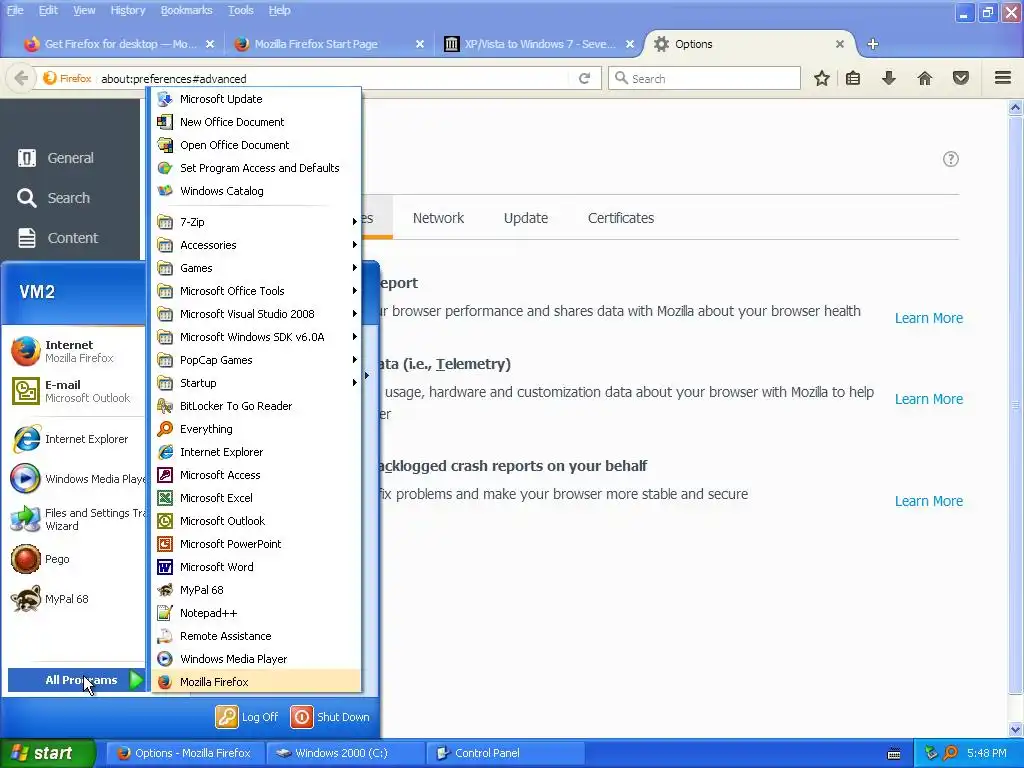Open the Bookmarks menu
The height and width of the screenshot is (768, 1024).
186,10
